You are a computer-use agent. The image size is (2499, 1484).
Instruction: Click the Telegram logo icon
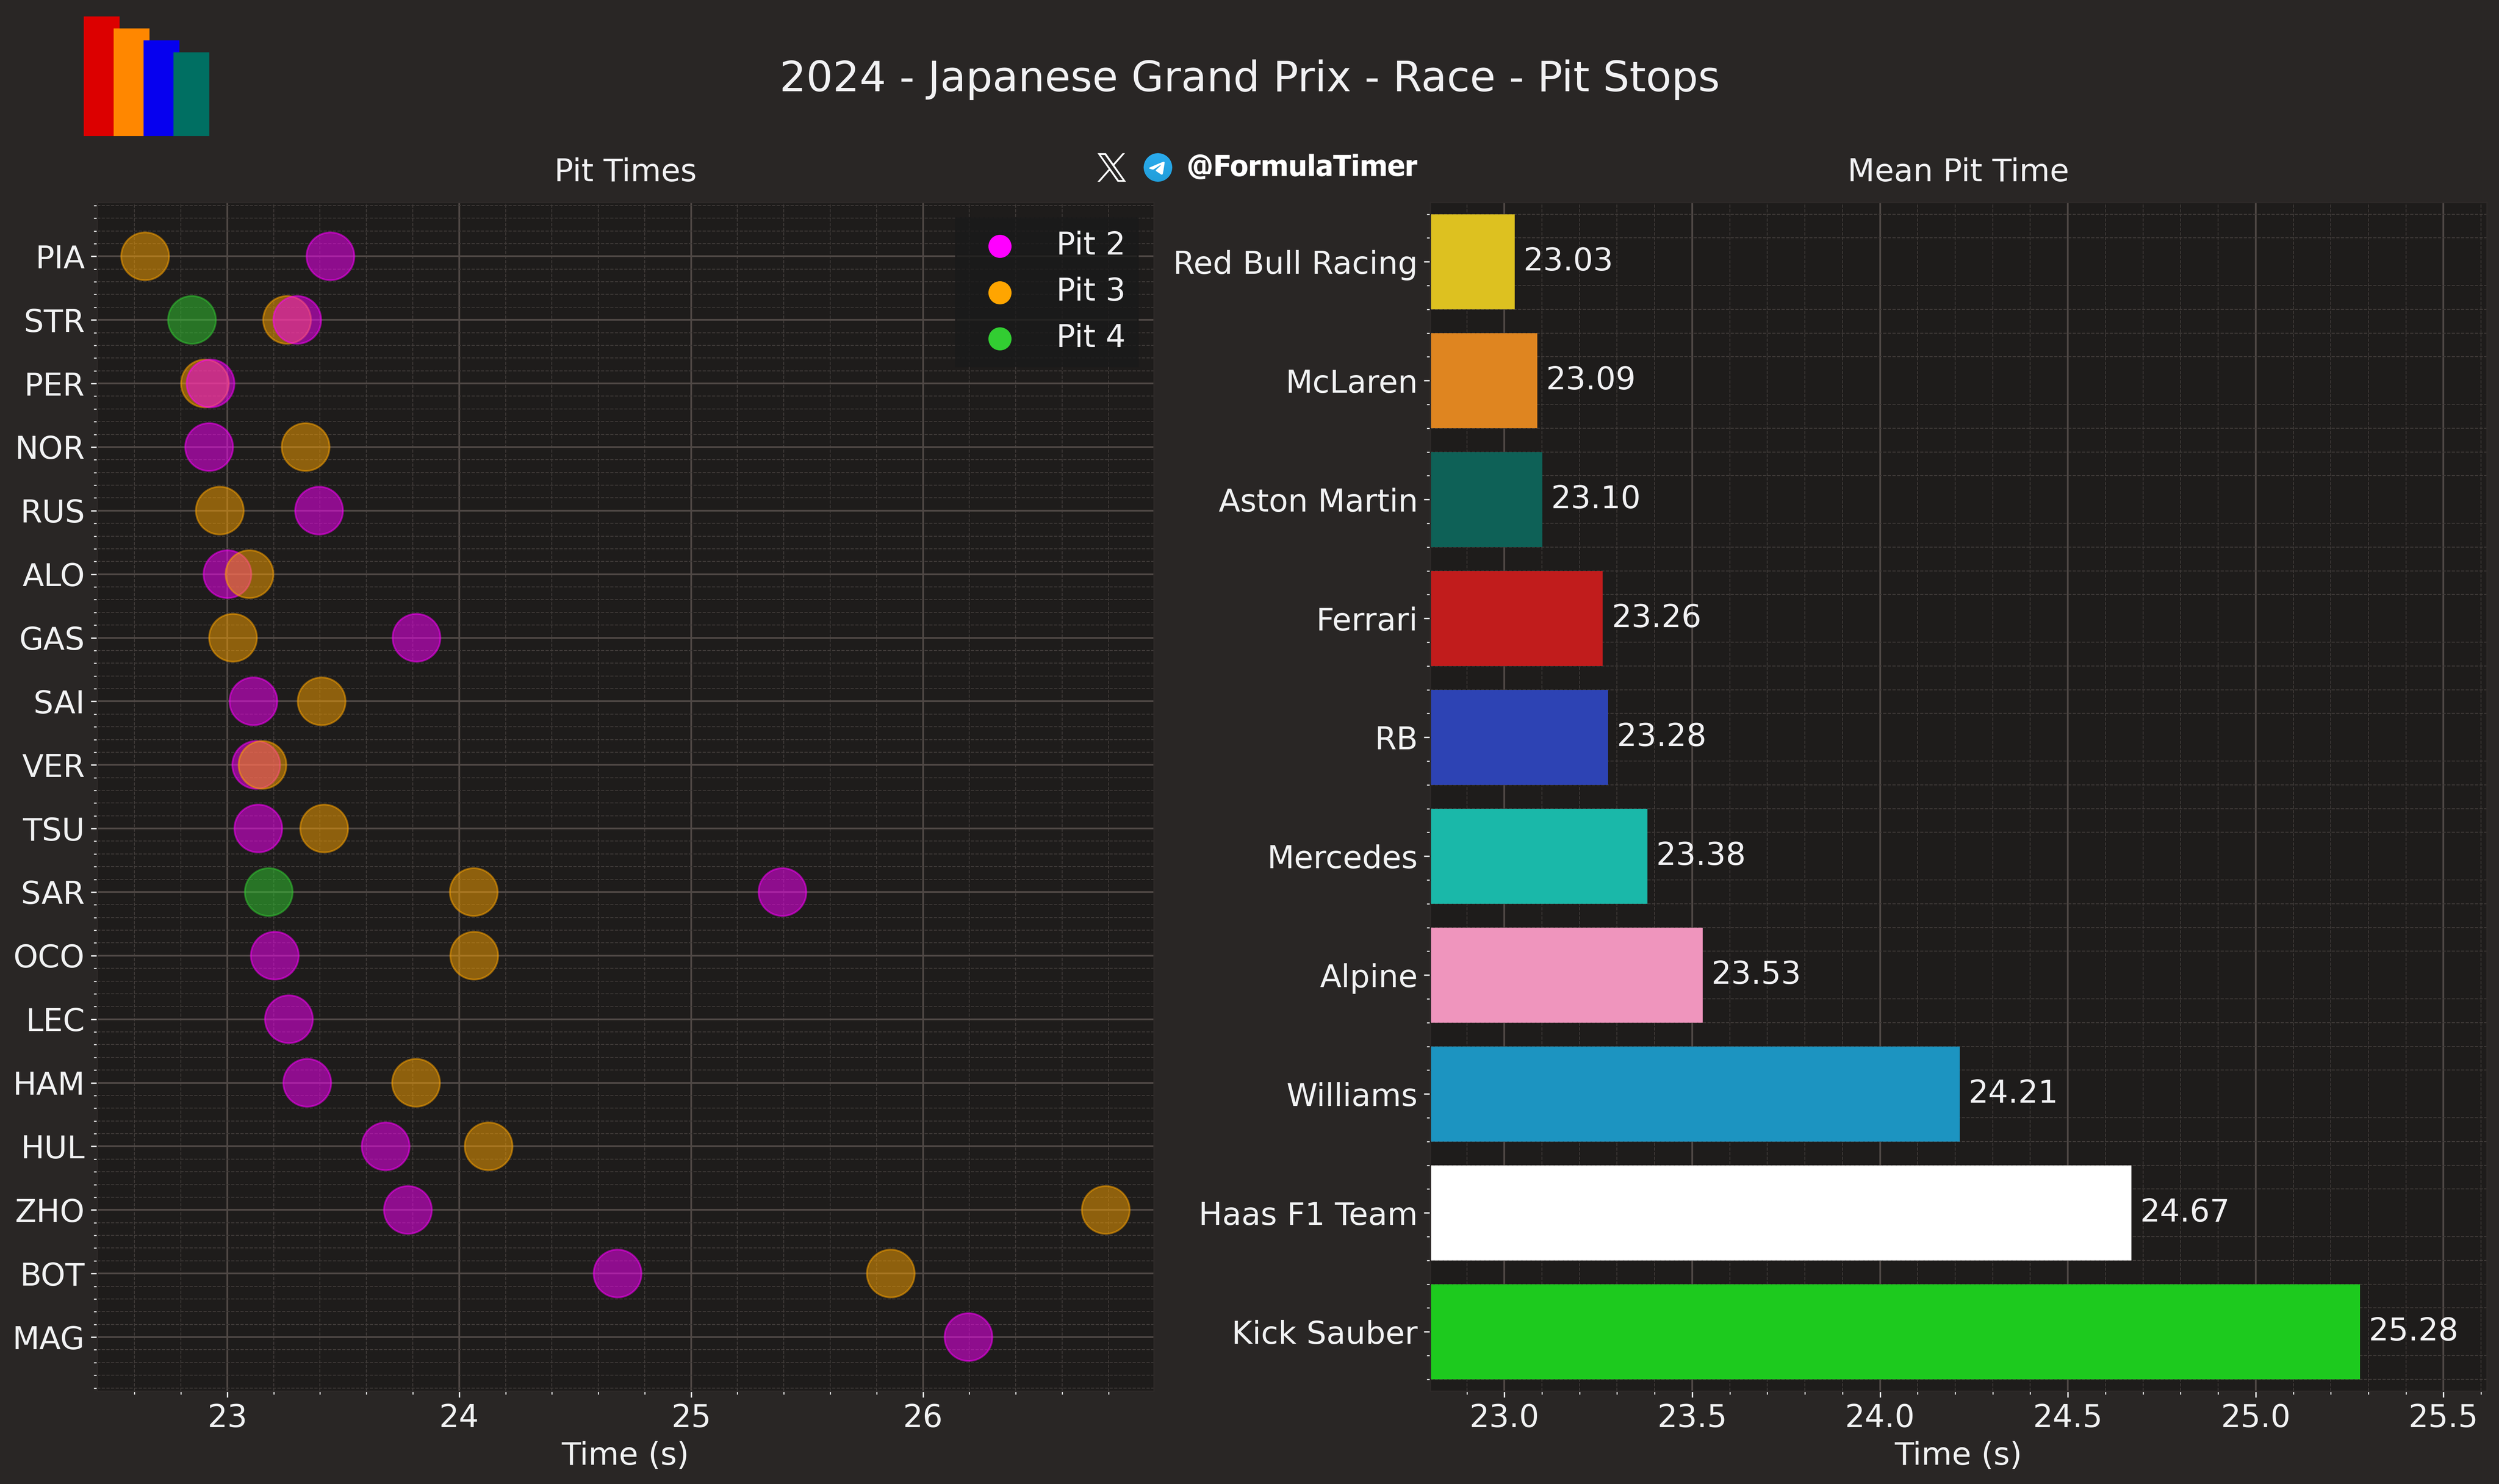pyautogui.click(x=1158, y=167)
